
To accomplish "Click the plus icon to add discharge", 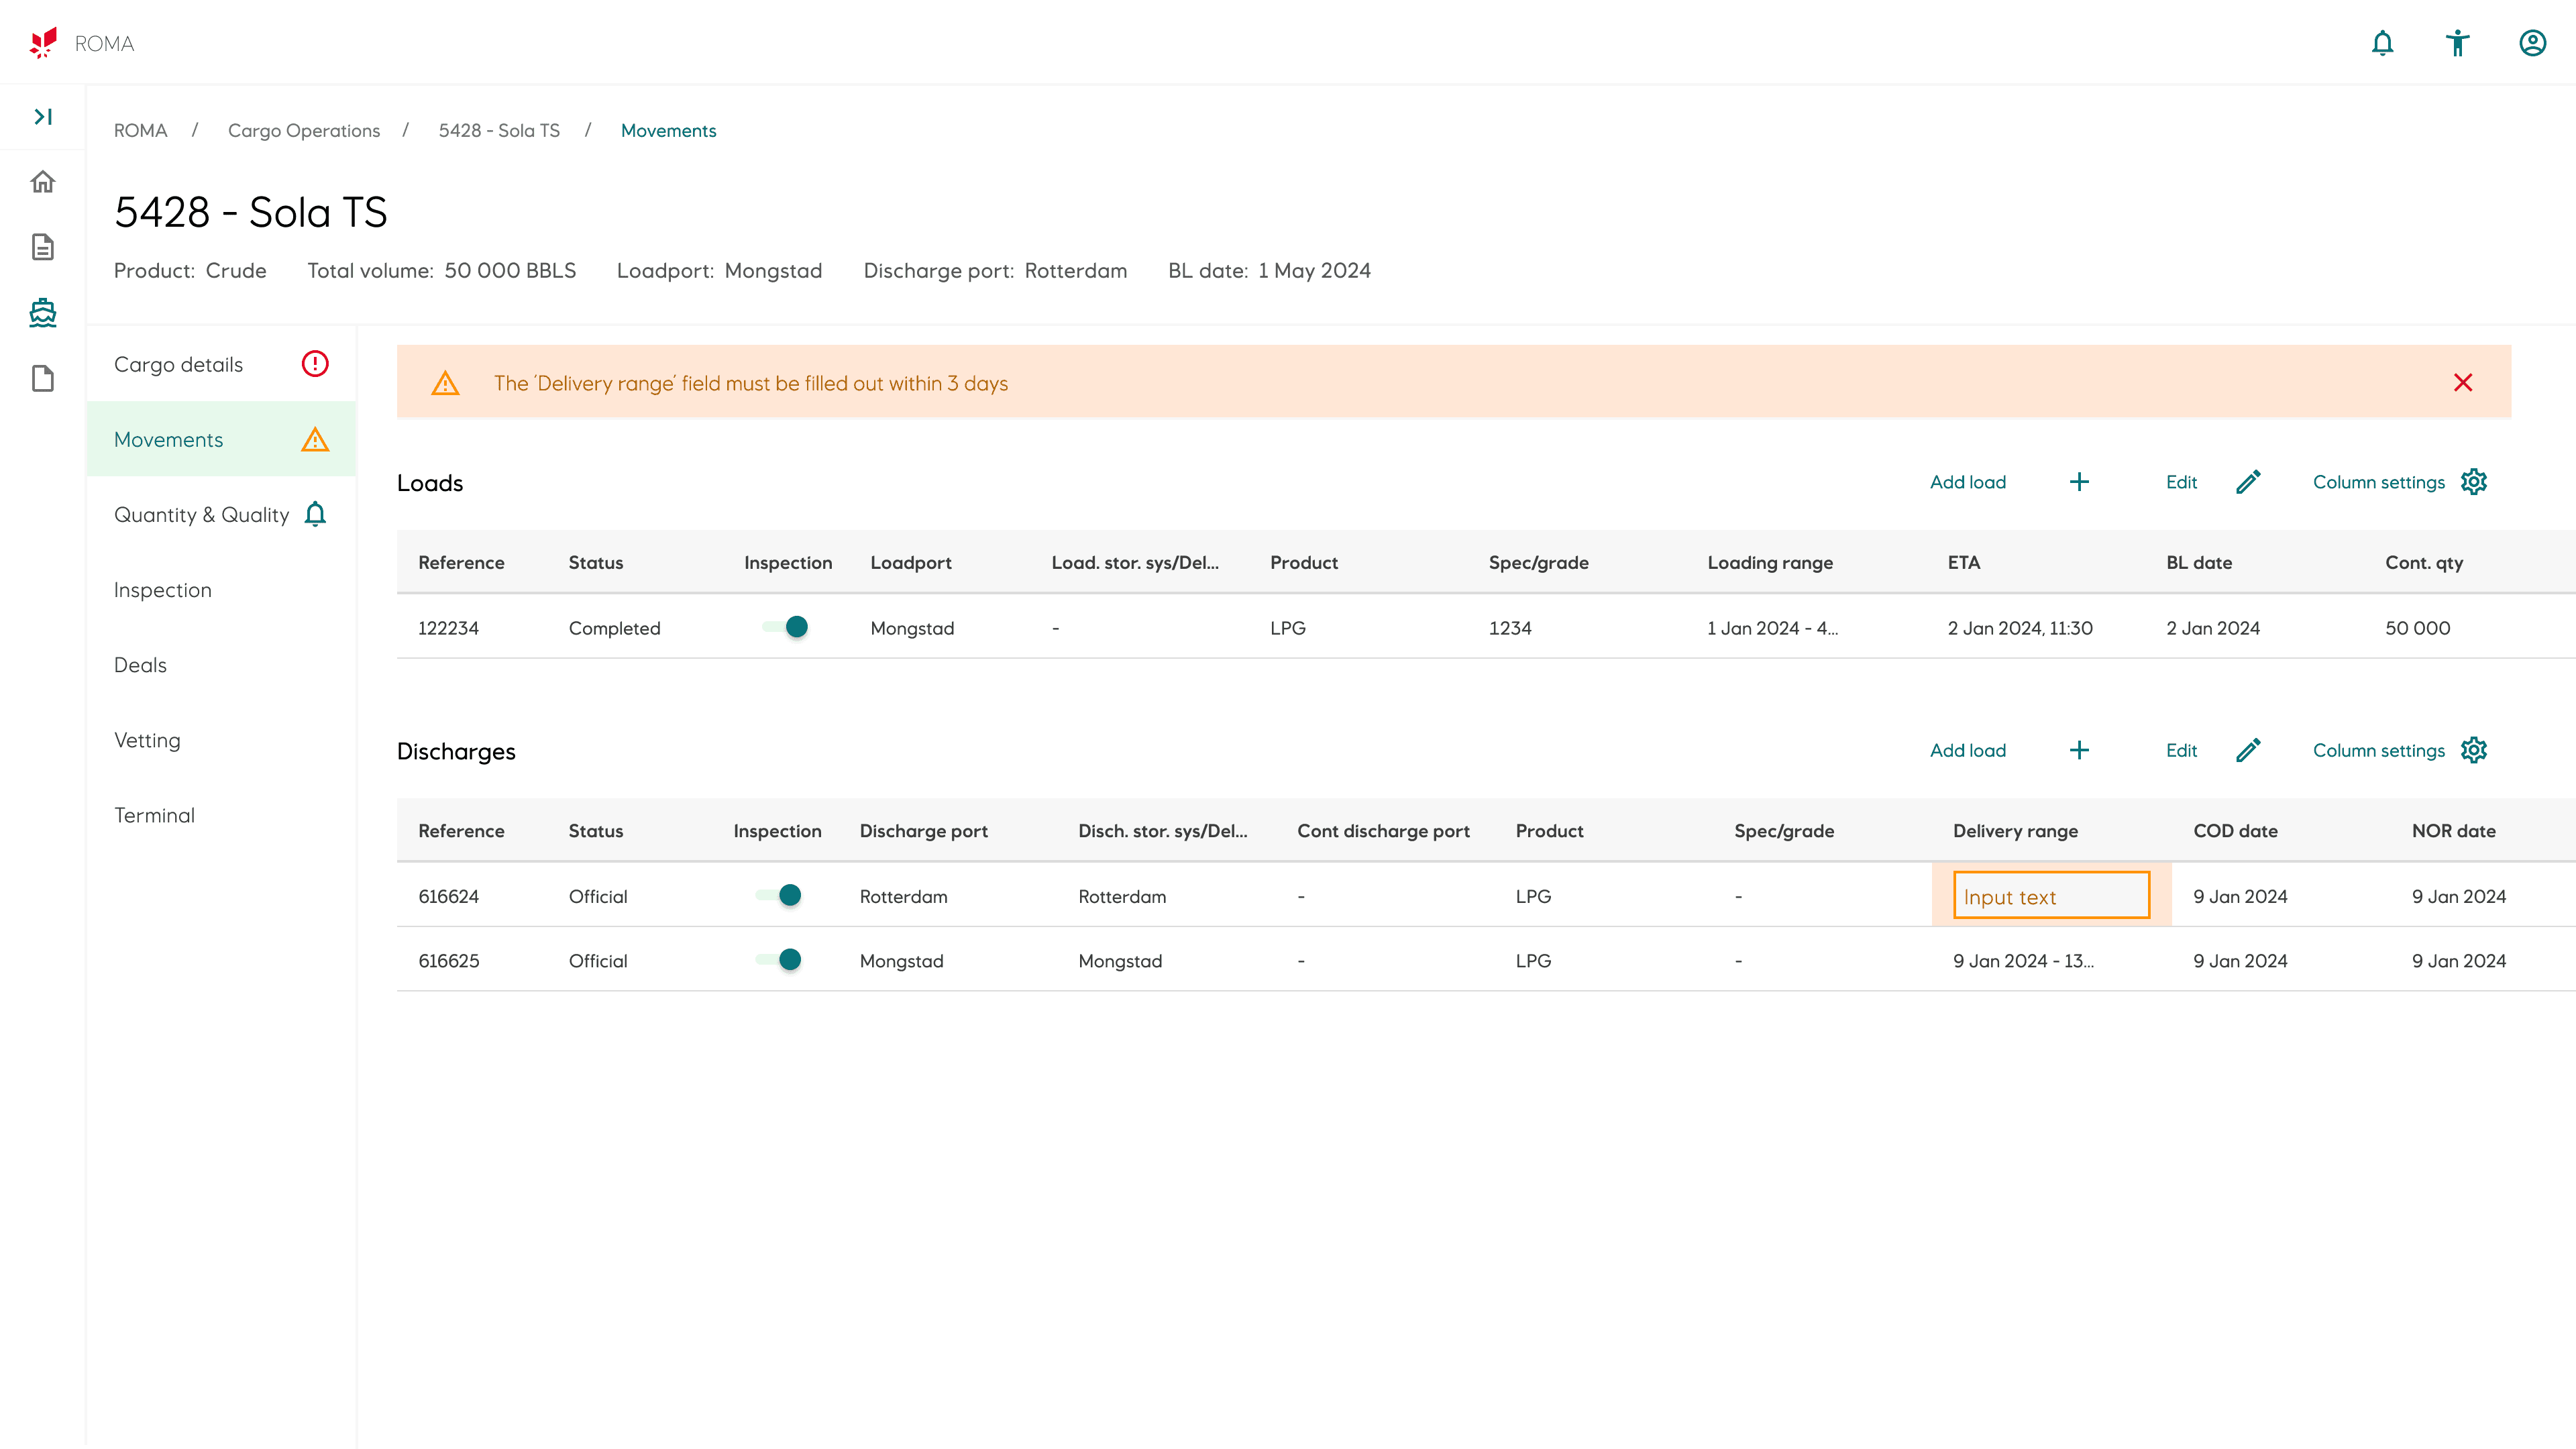I will [x=2079, y=750].
